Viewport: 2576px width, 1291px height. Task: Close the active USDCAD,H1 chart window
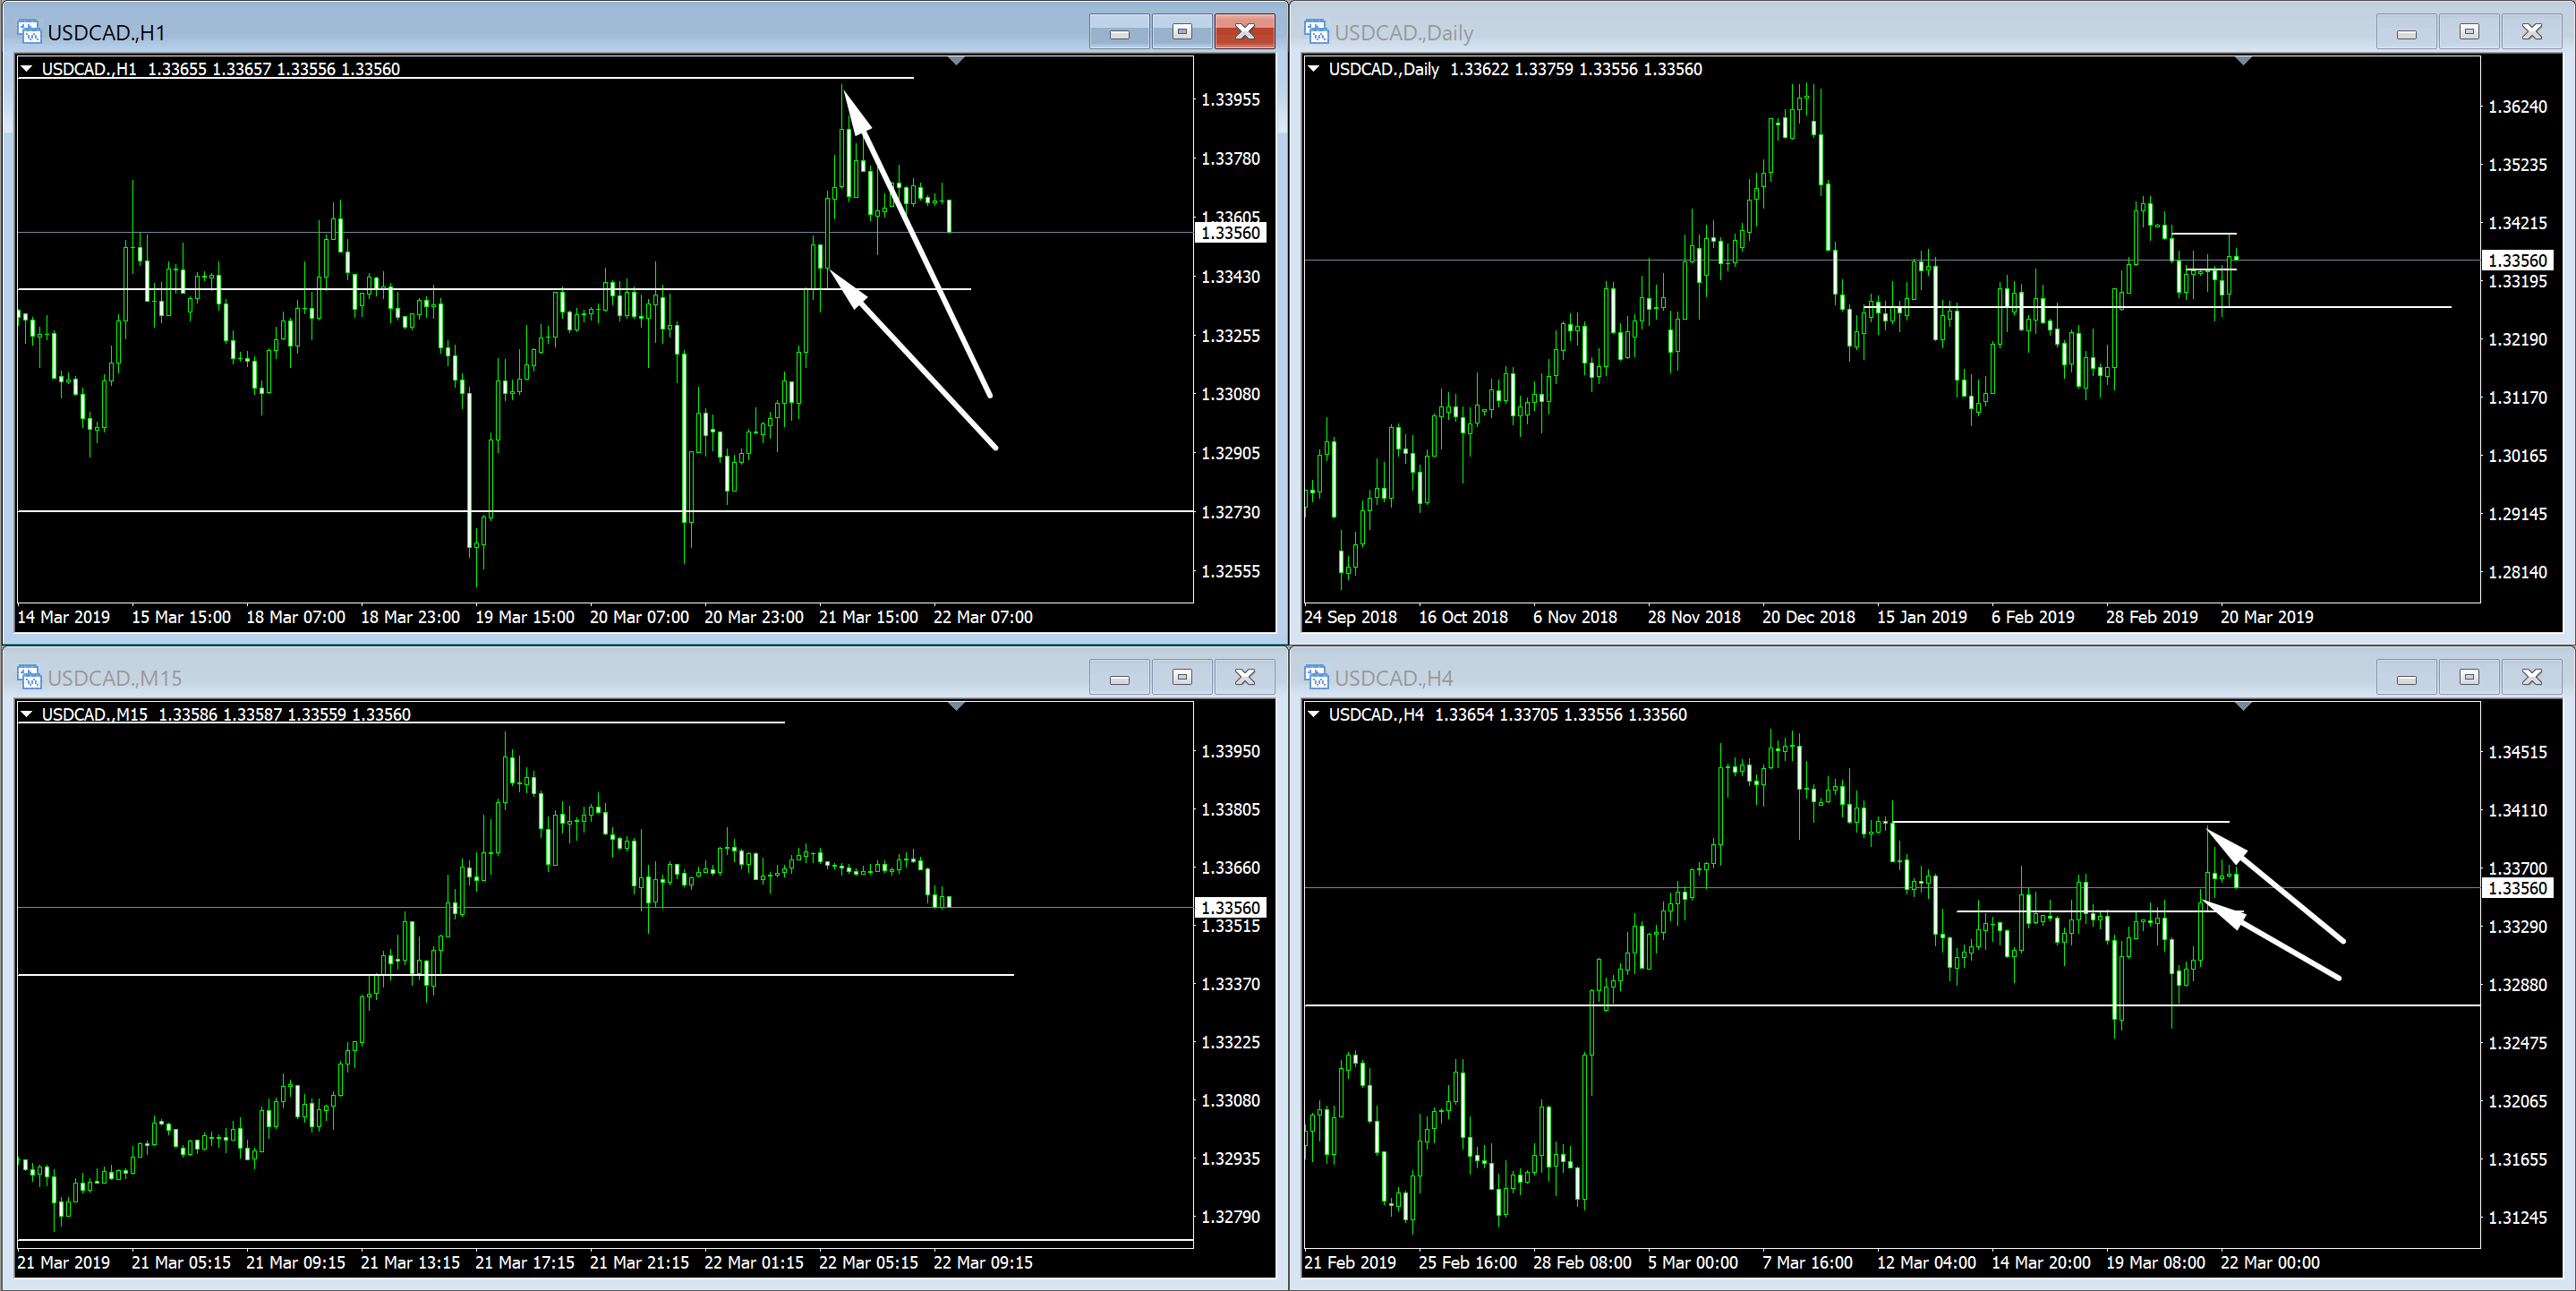1244,32
